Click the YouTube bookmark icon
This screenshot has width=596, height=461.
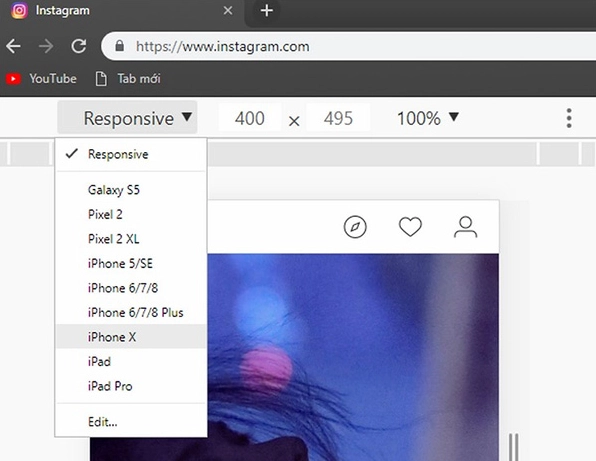[x=13, y=79]
